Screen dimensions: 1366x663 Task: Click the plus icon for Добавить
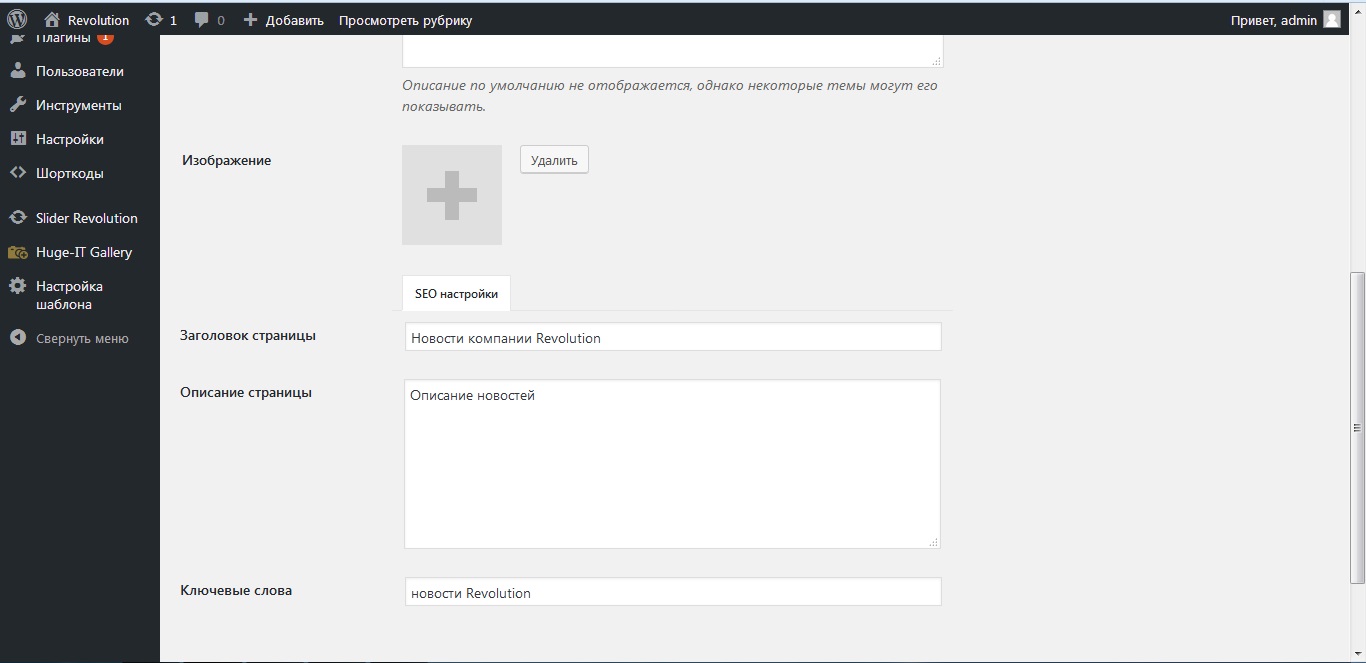pyautogui.click(x=251, y=20)
